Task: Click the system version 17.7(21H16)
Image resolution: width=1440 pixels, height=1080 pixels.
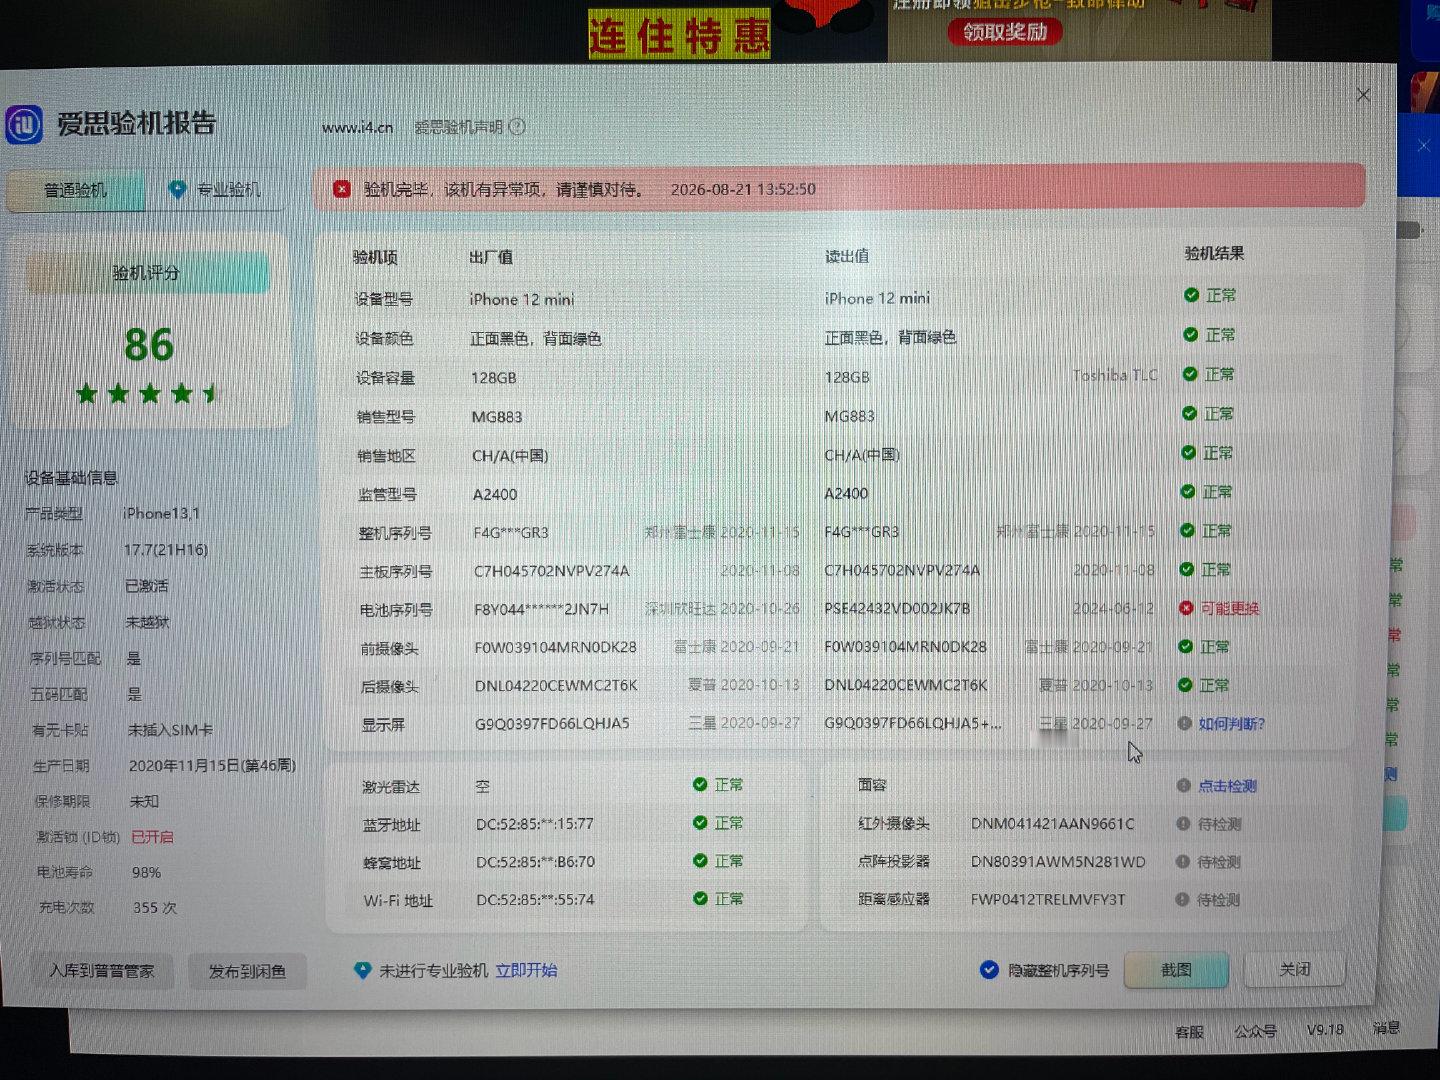Action: tap(166, 550)
